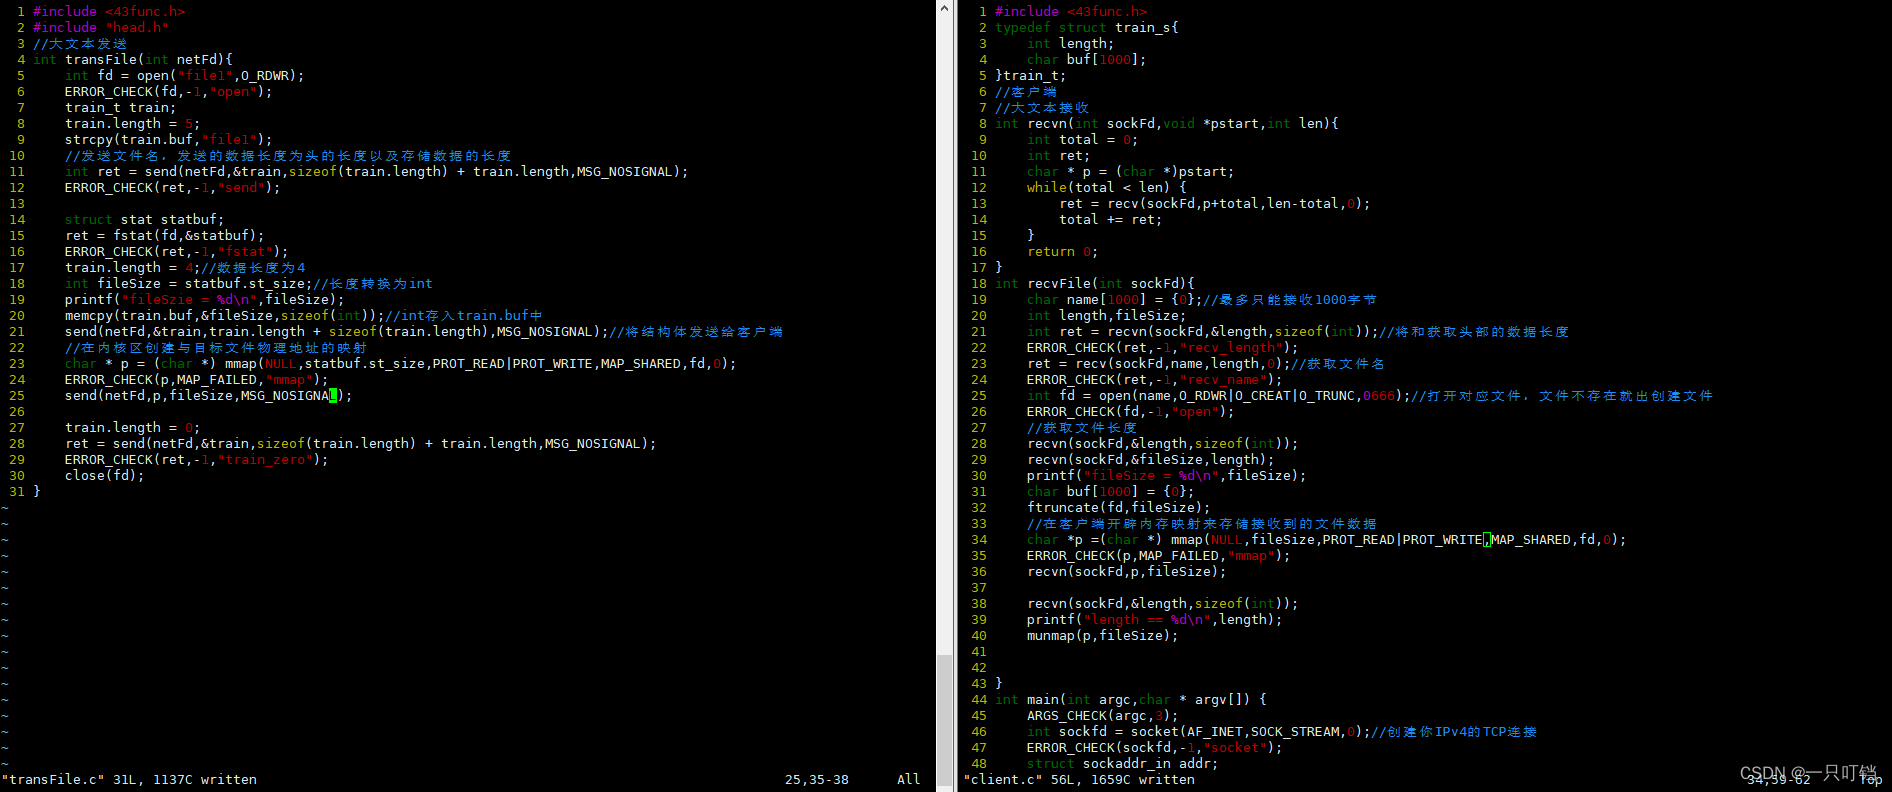Screen dimensions: 1892x792
Task: Click the recvn(sockFd,p,fileSize); line
Action: pos(1126,572)
